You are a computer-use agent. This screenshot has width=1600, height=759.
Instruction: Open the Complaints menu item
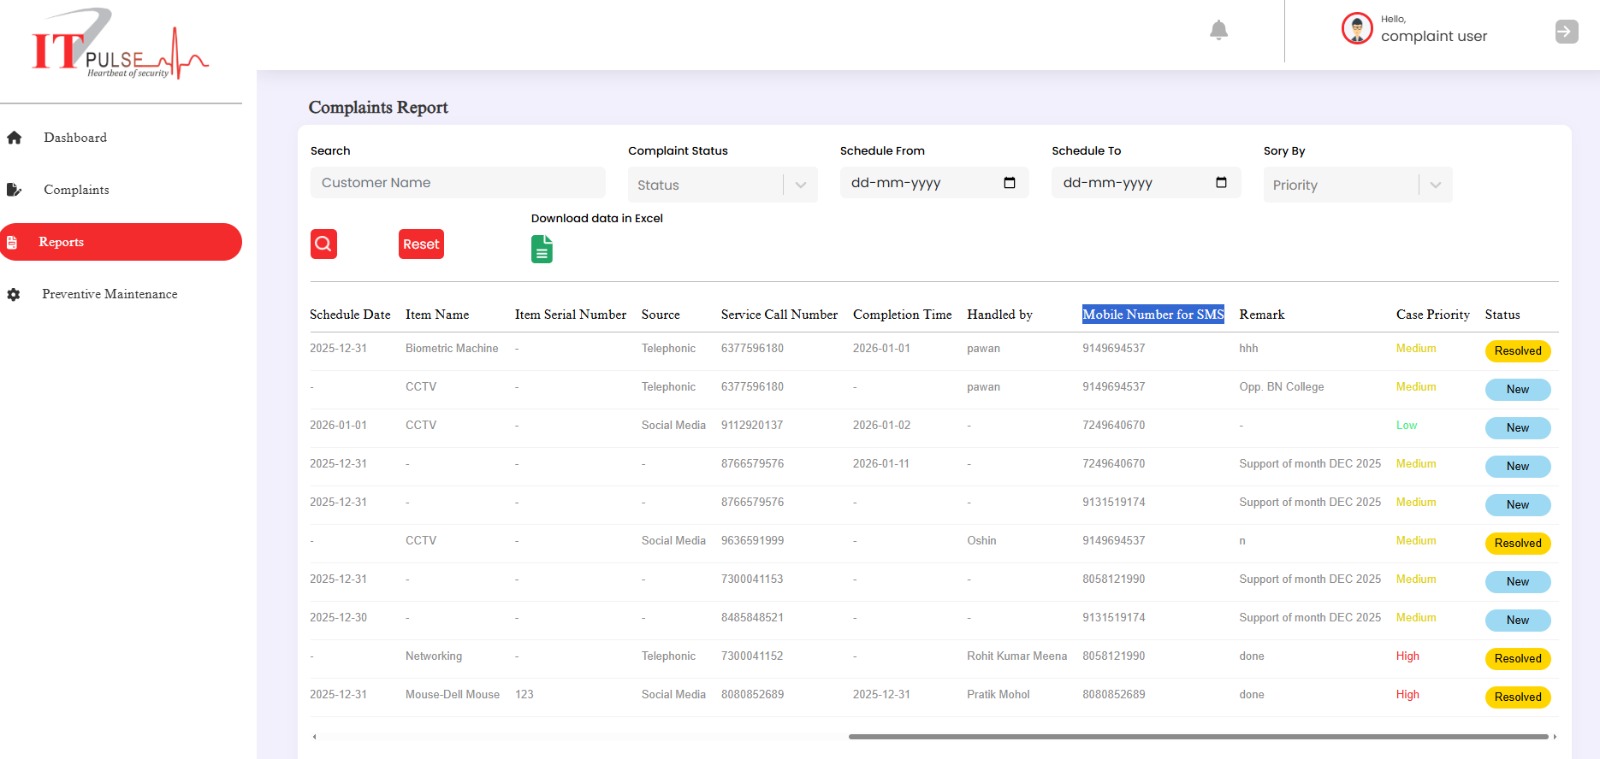coord(76,190)
